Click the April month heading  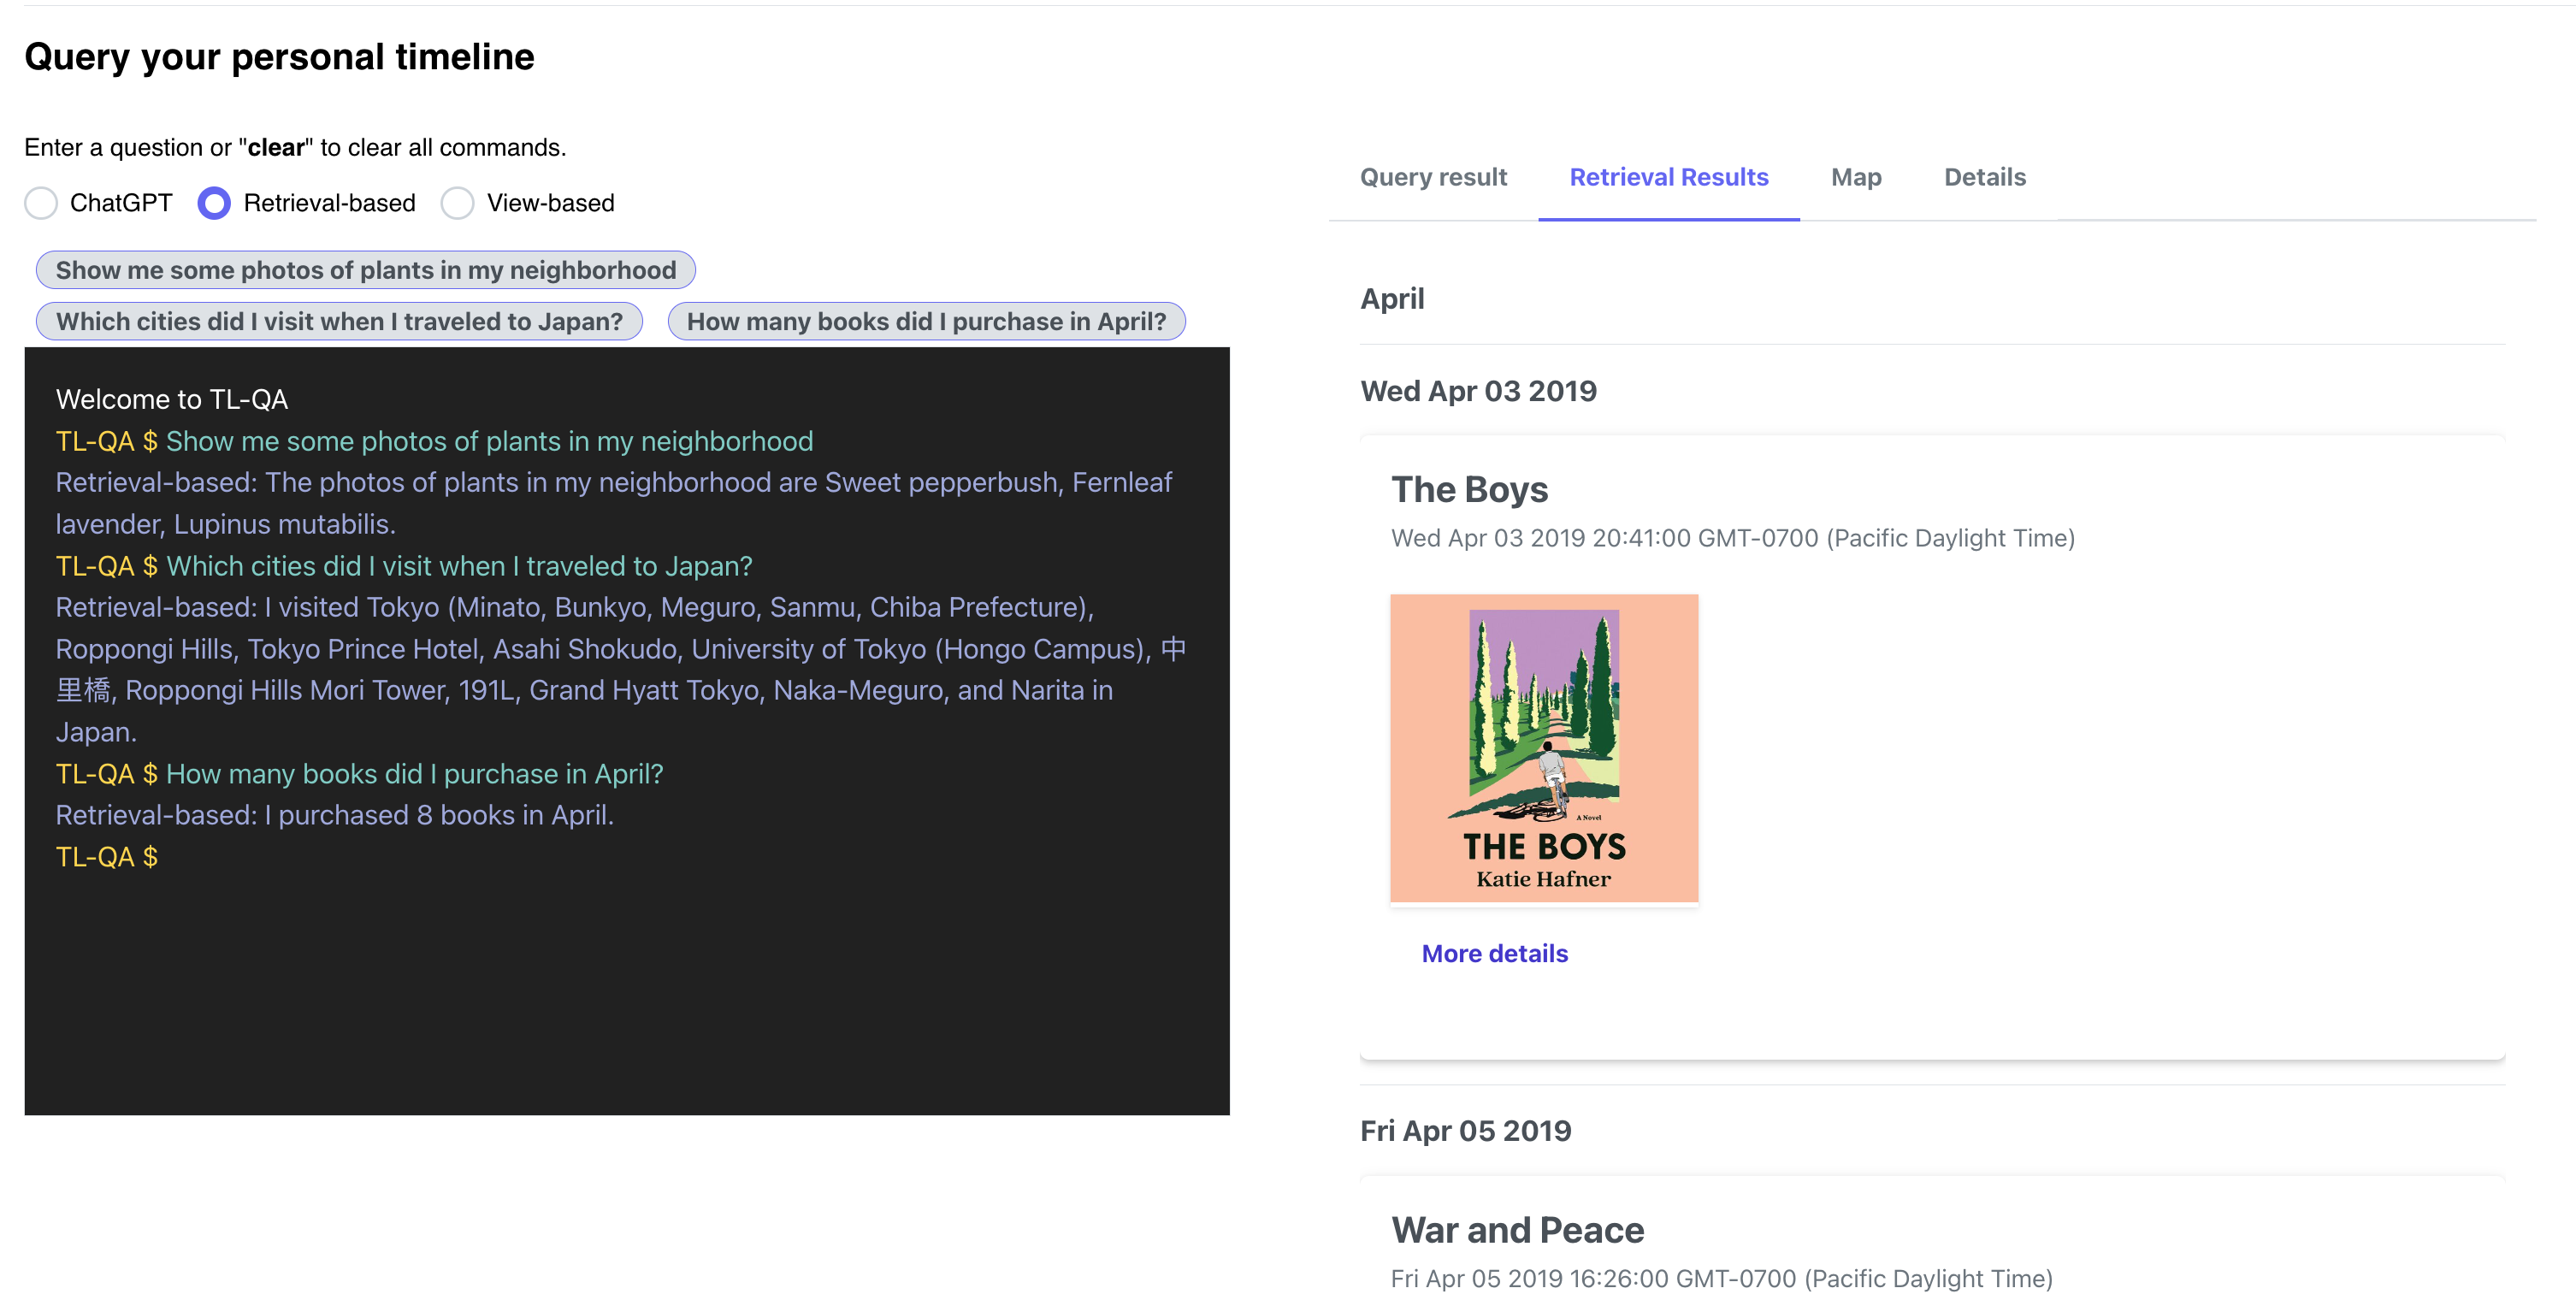pos(1392,299)
